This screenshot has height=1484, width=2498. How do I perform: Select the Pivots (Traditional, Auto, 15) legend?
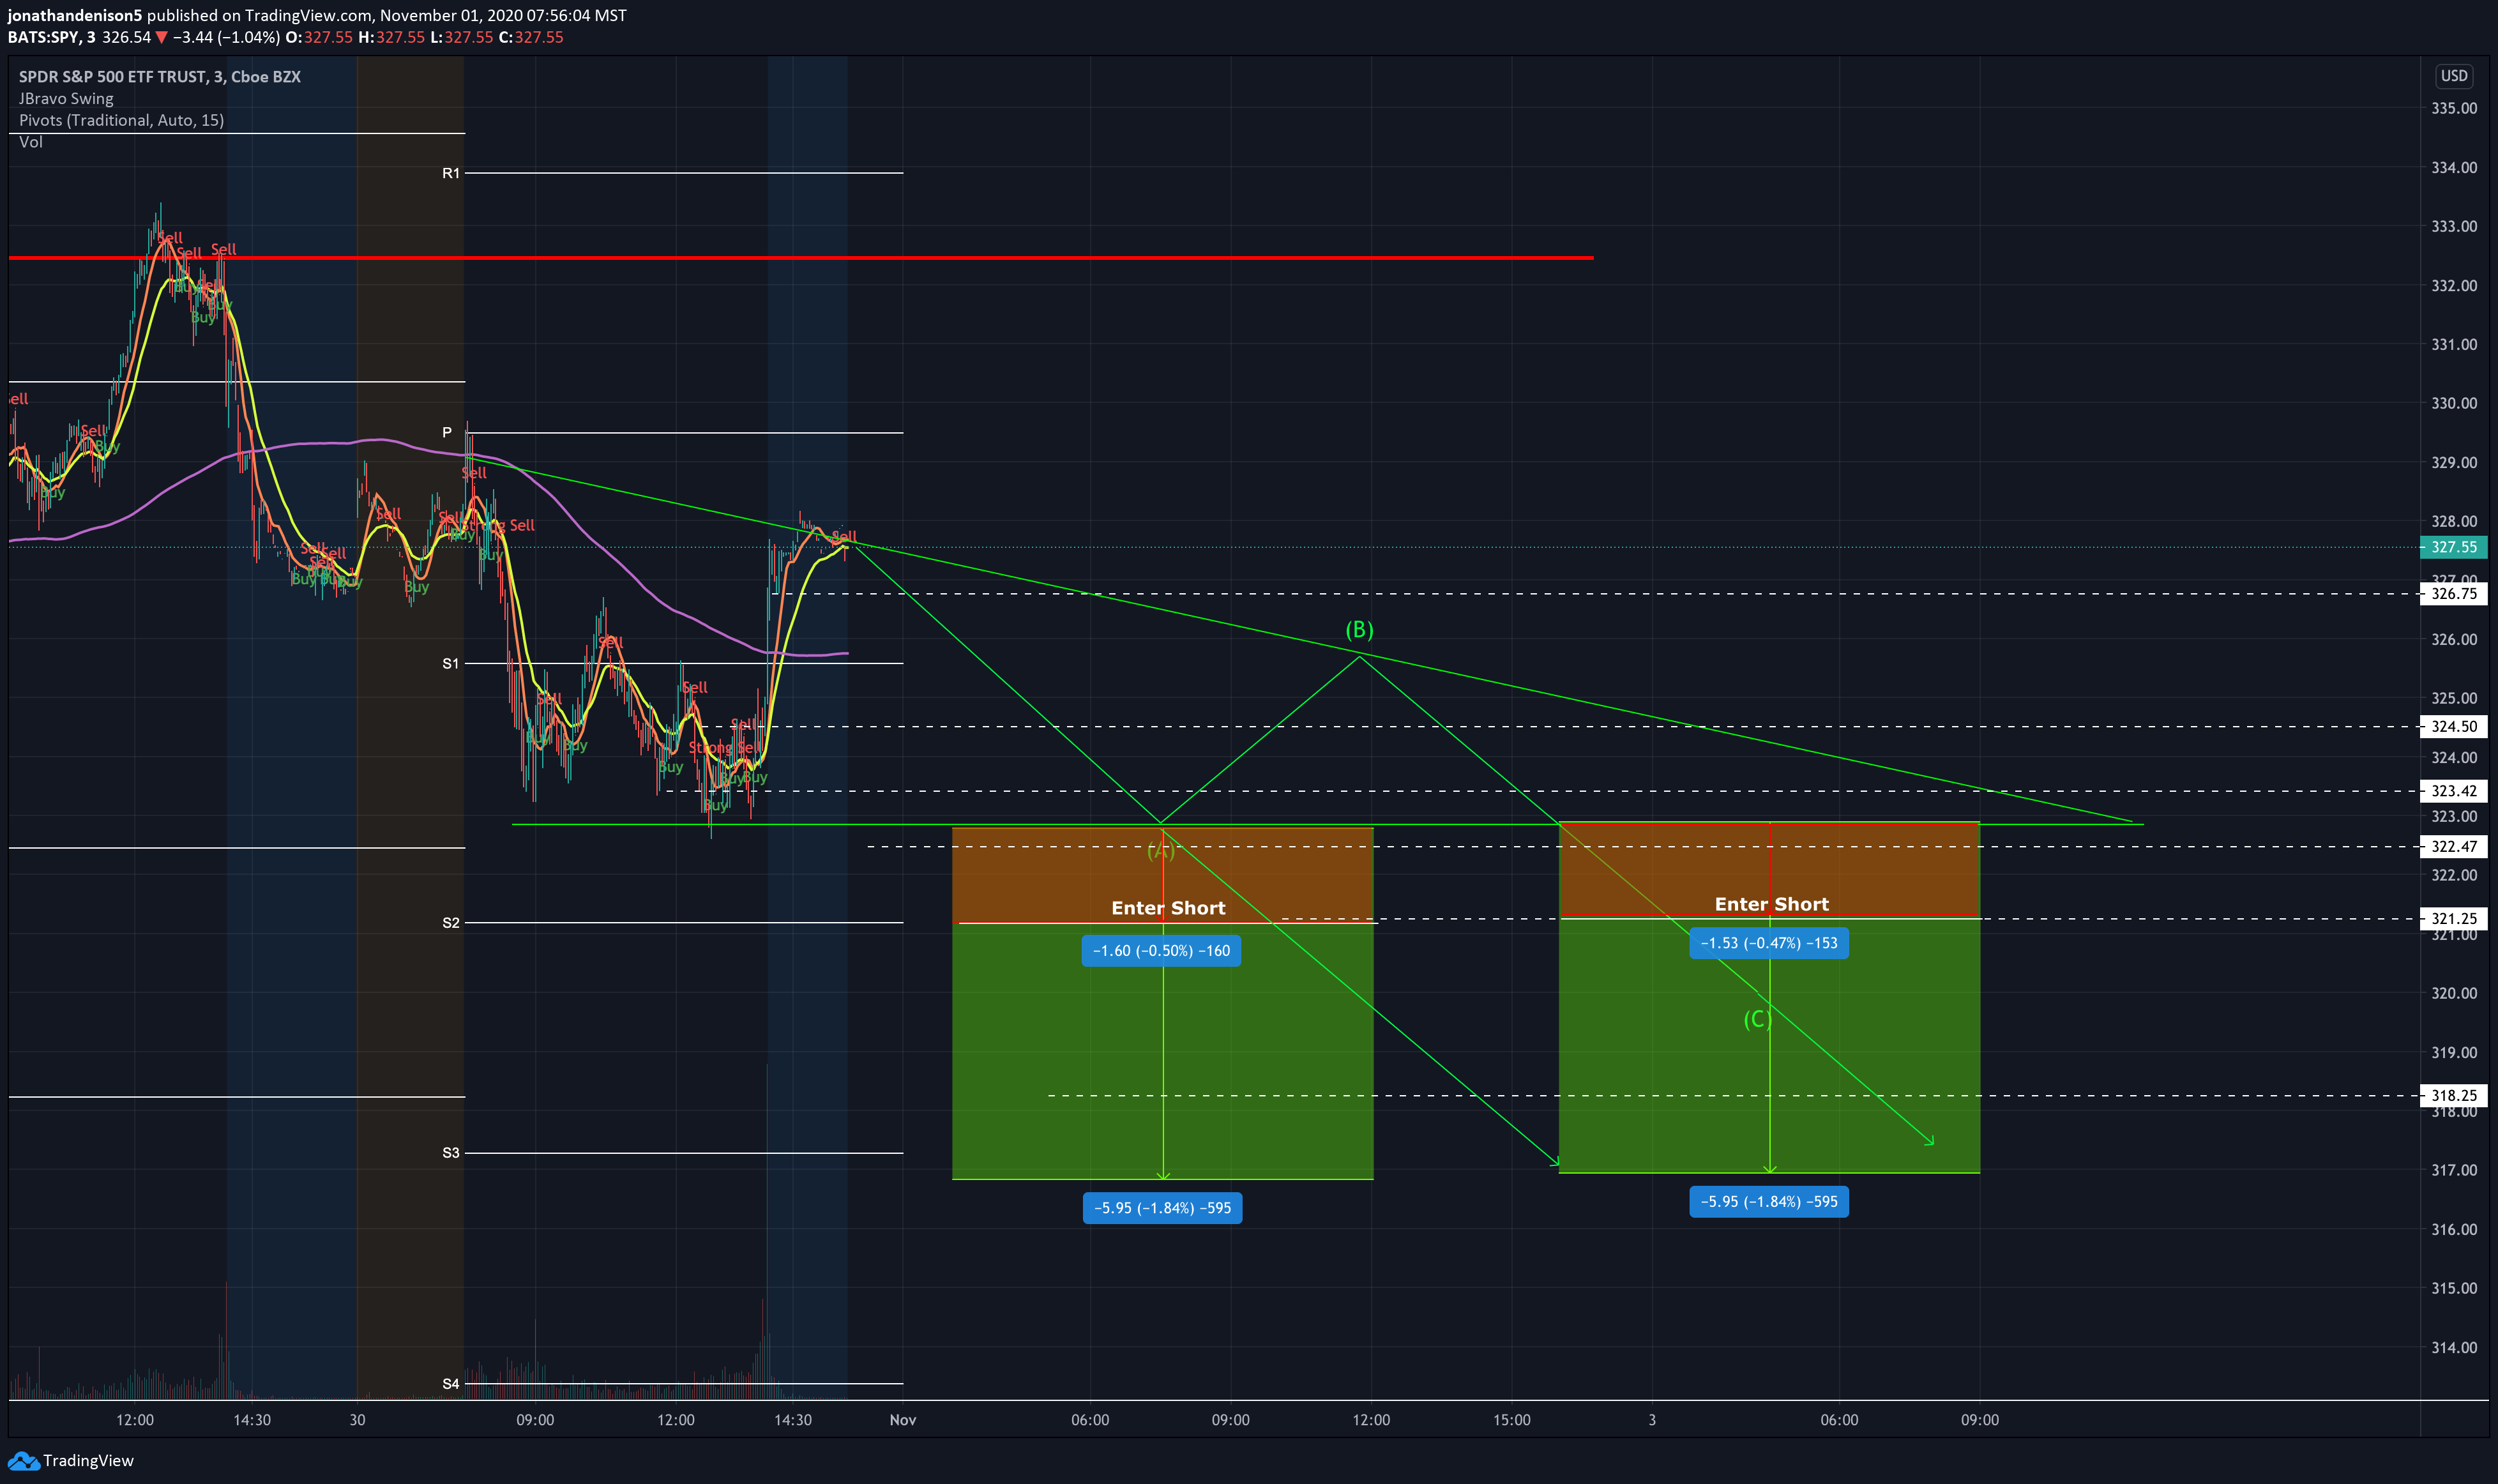[x=121, y=120]
